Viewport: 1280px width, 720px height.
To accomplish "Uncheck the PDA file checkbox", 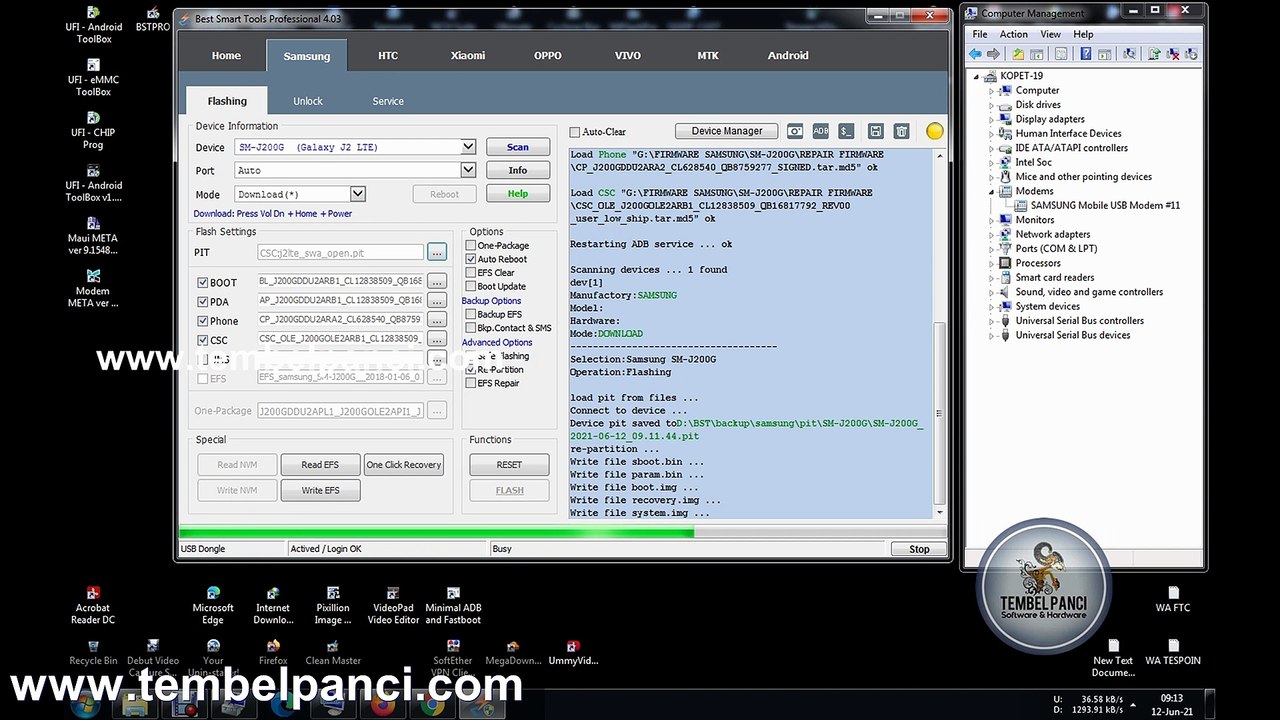I will click(203, 302).
